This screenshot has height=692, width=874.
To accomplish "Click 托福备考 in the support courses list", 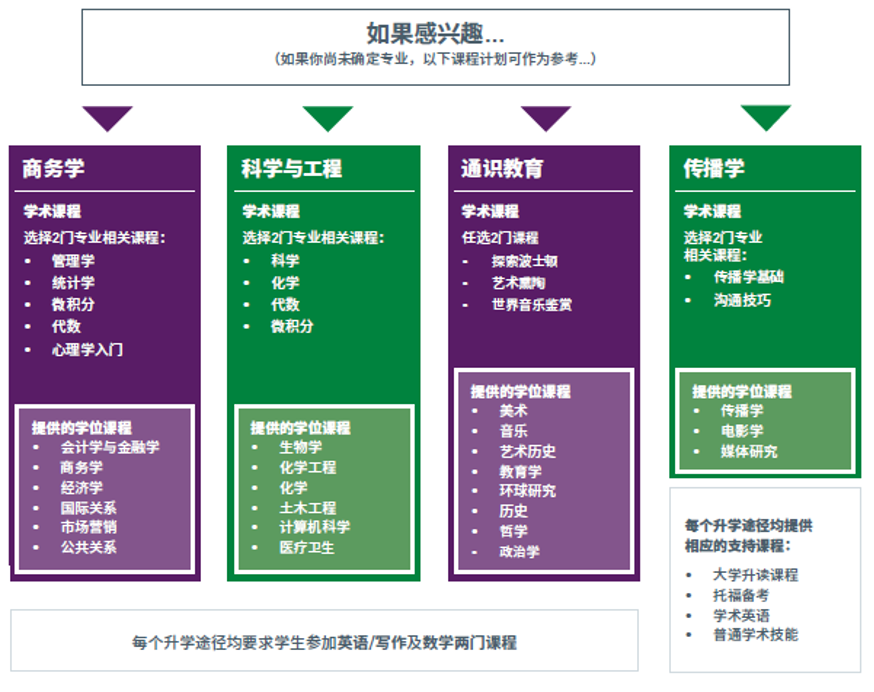I will (741, 595).
